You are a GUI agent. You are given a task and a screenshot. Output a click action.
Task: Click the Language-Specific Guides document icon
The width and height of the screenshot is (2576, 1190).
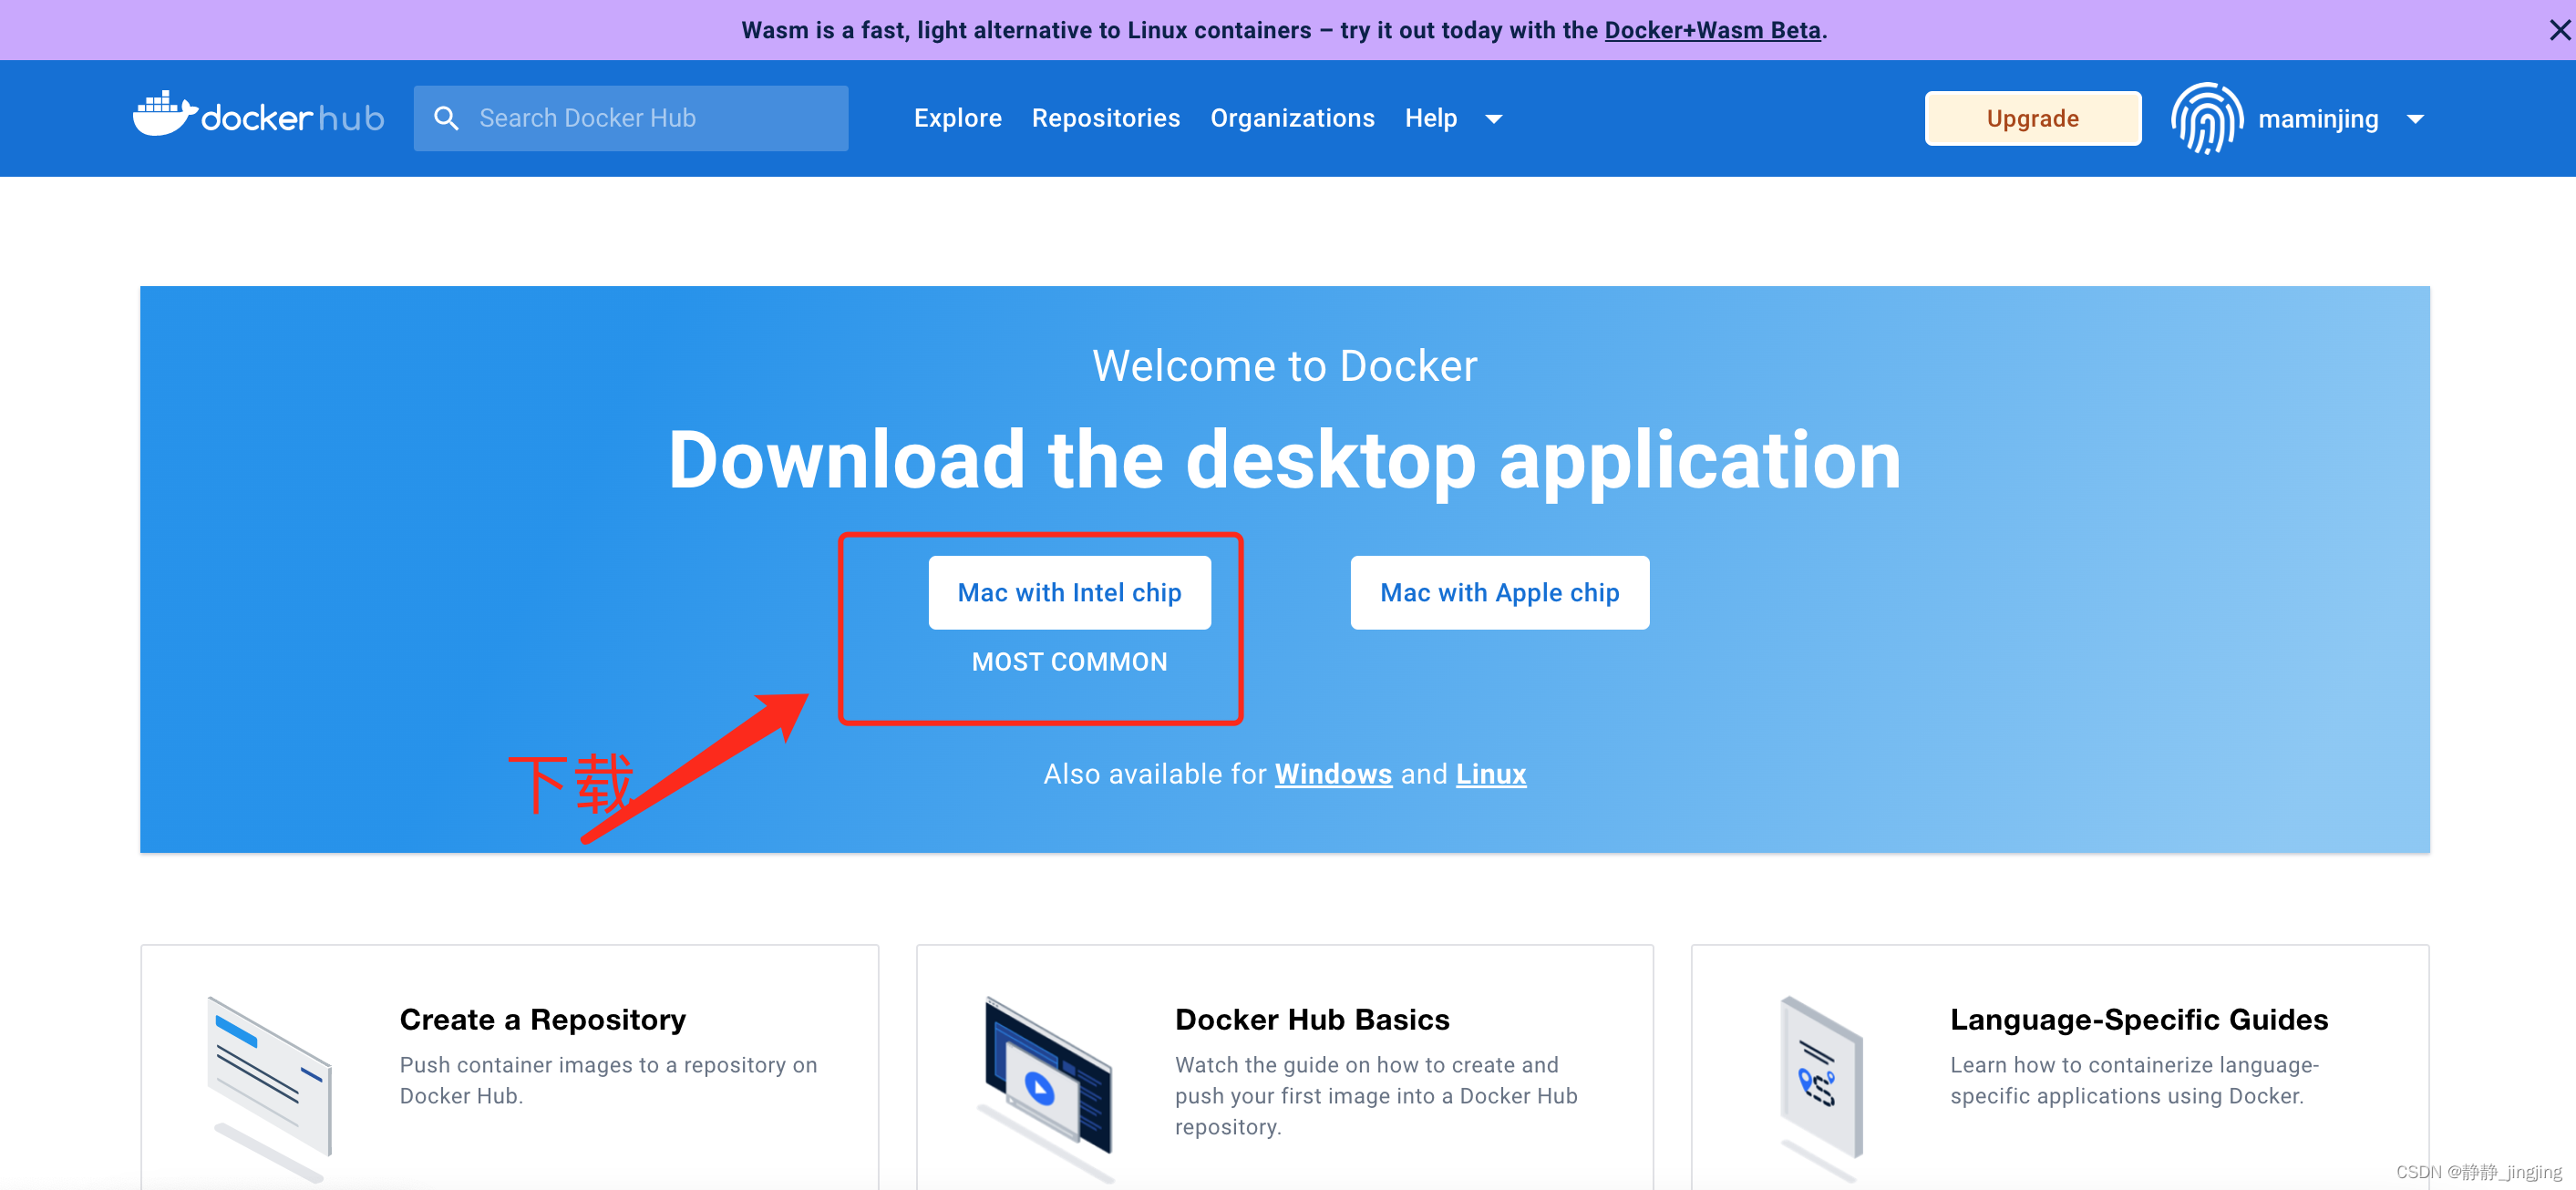click(x=1820, y=1077)
